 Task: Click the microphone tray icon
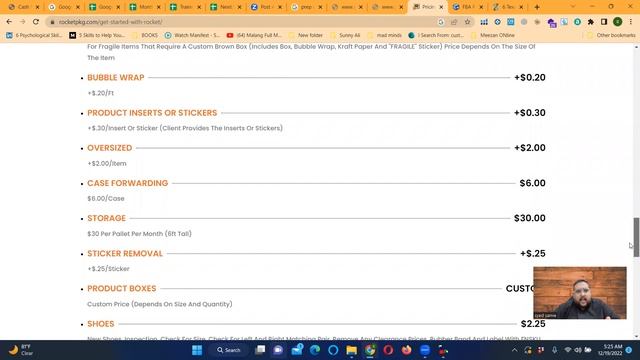pyautogui.click(x=554, y=350)
